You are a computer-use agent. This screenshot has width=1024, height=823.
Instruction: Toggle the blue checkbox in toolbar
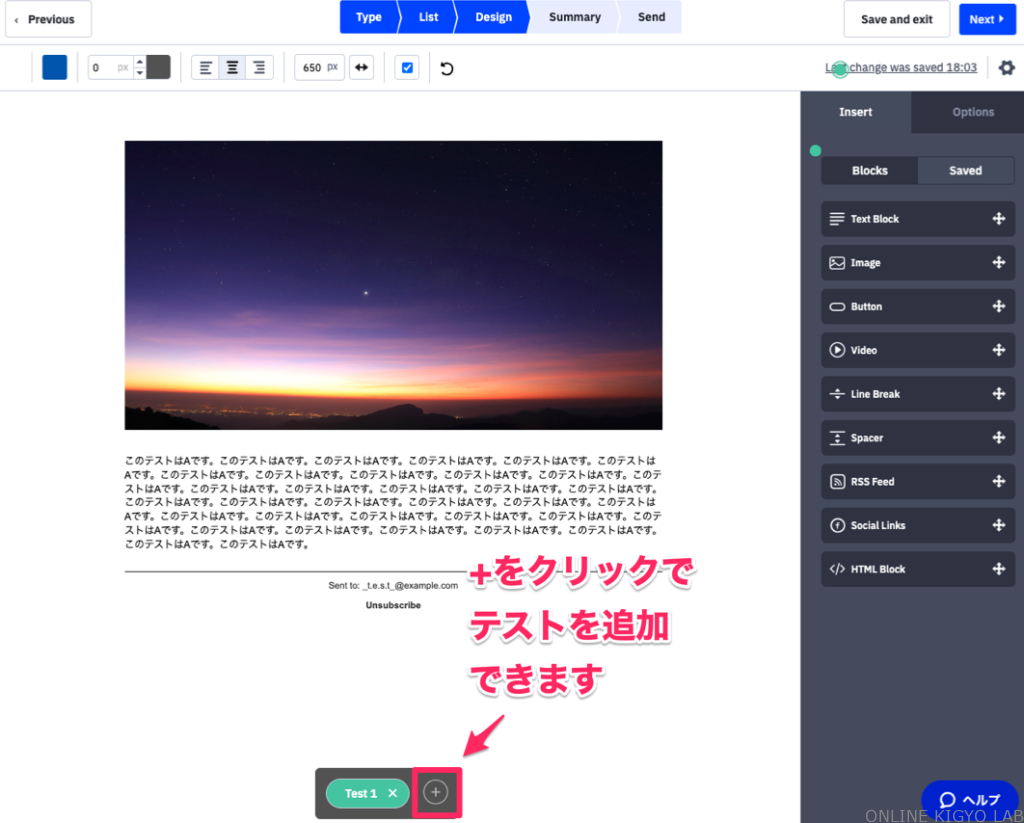click(x=406, y=68)
